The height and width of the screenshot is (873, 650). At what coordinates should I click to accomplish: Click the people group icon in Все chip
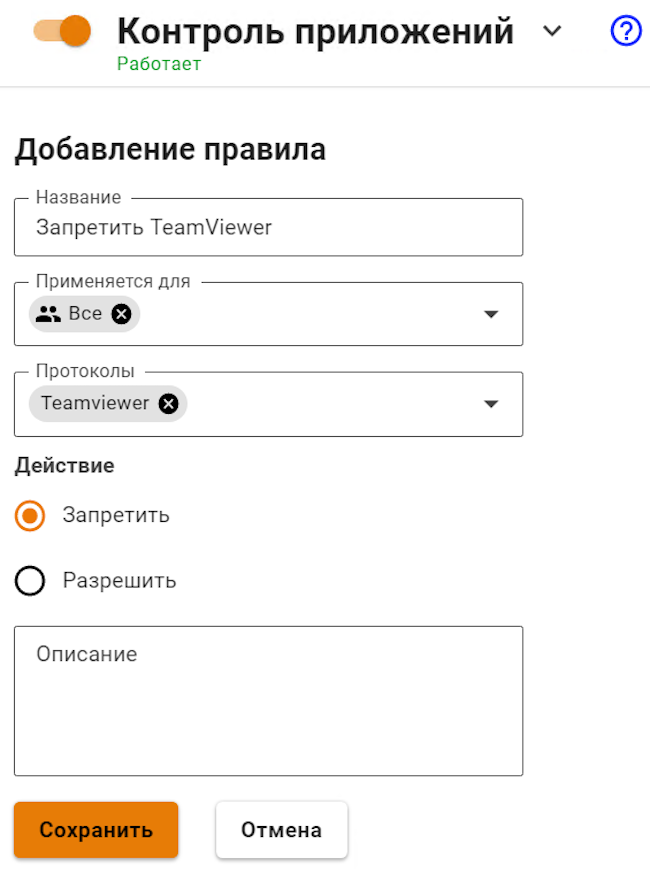point(48,314)
